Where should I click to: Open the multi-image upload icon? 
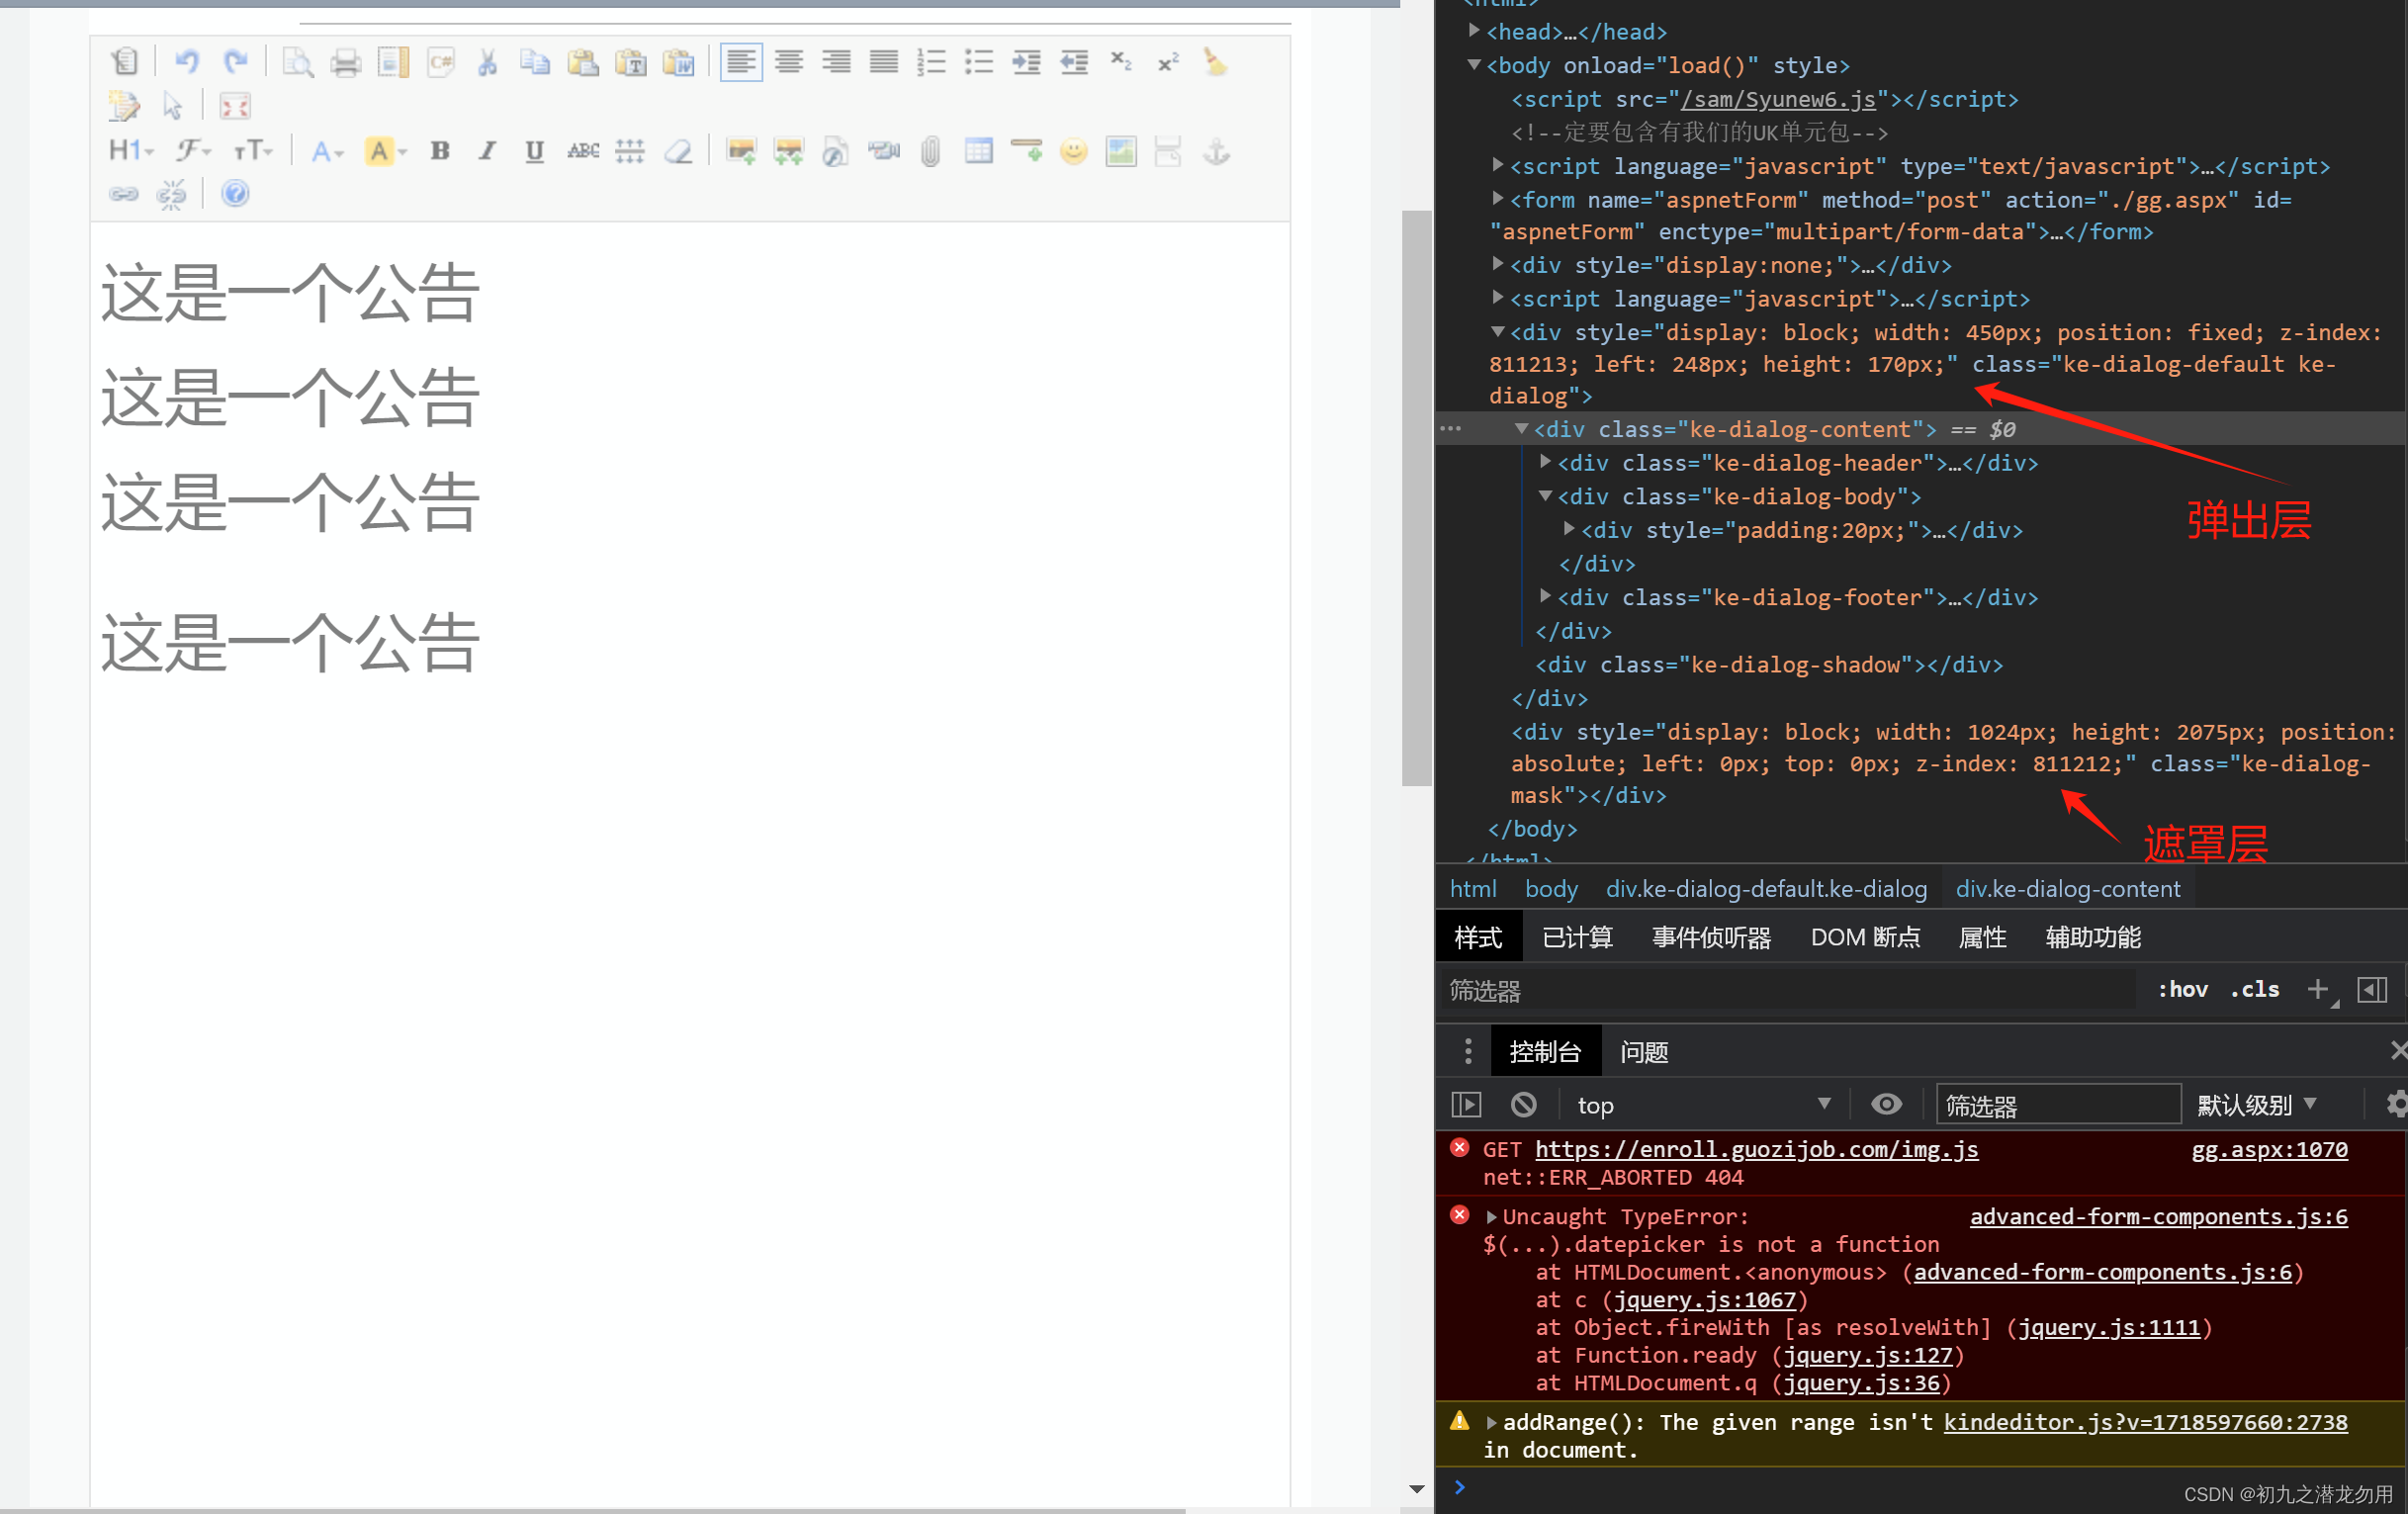click(789, 151)
